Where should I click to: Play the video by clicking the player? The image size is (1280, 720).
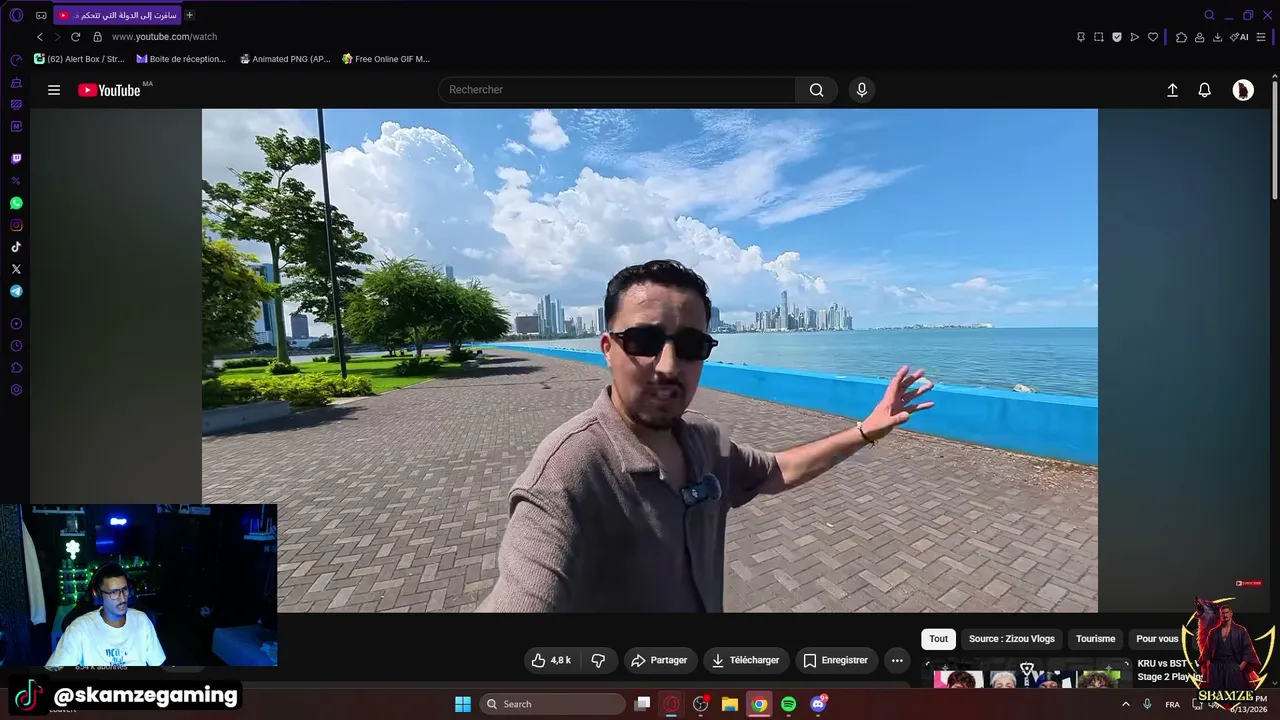[x=650, y=360]
